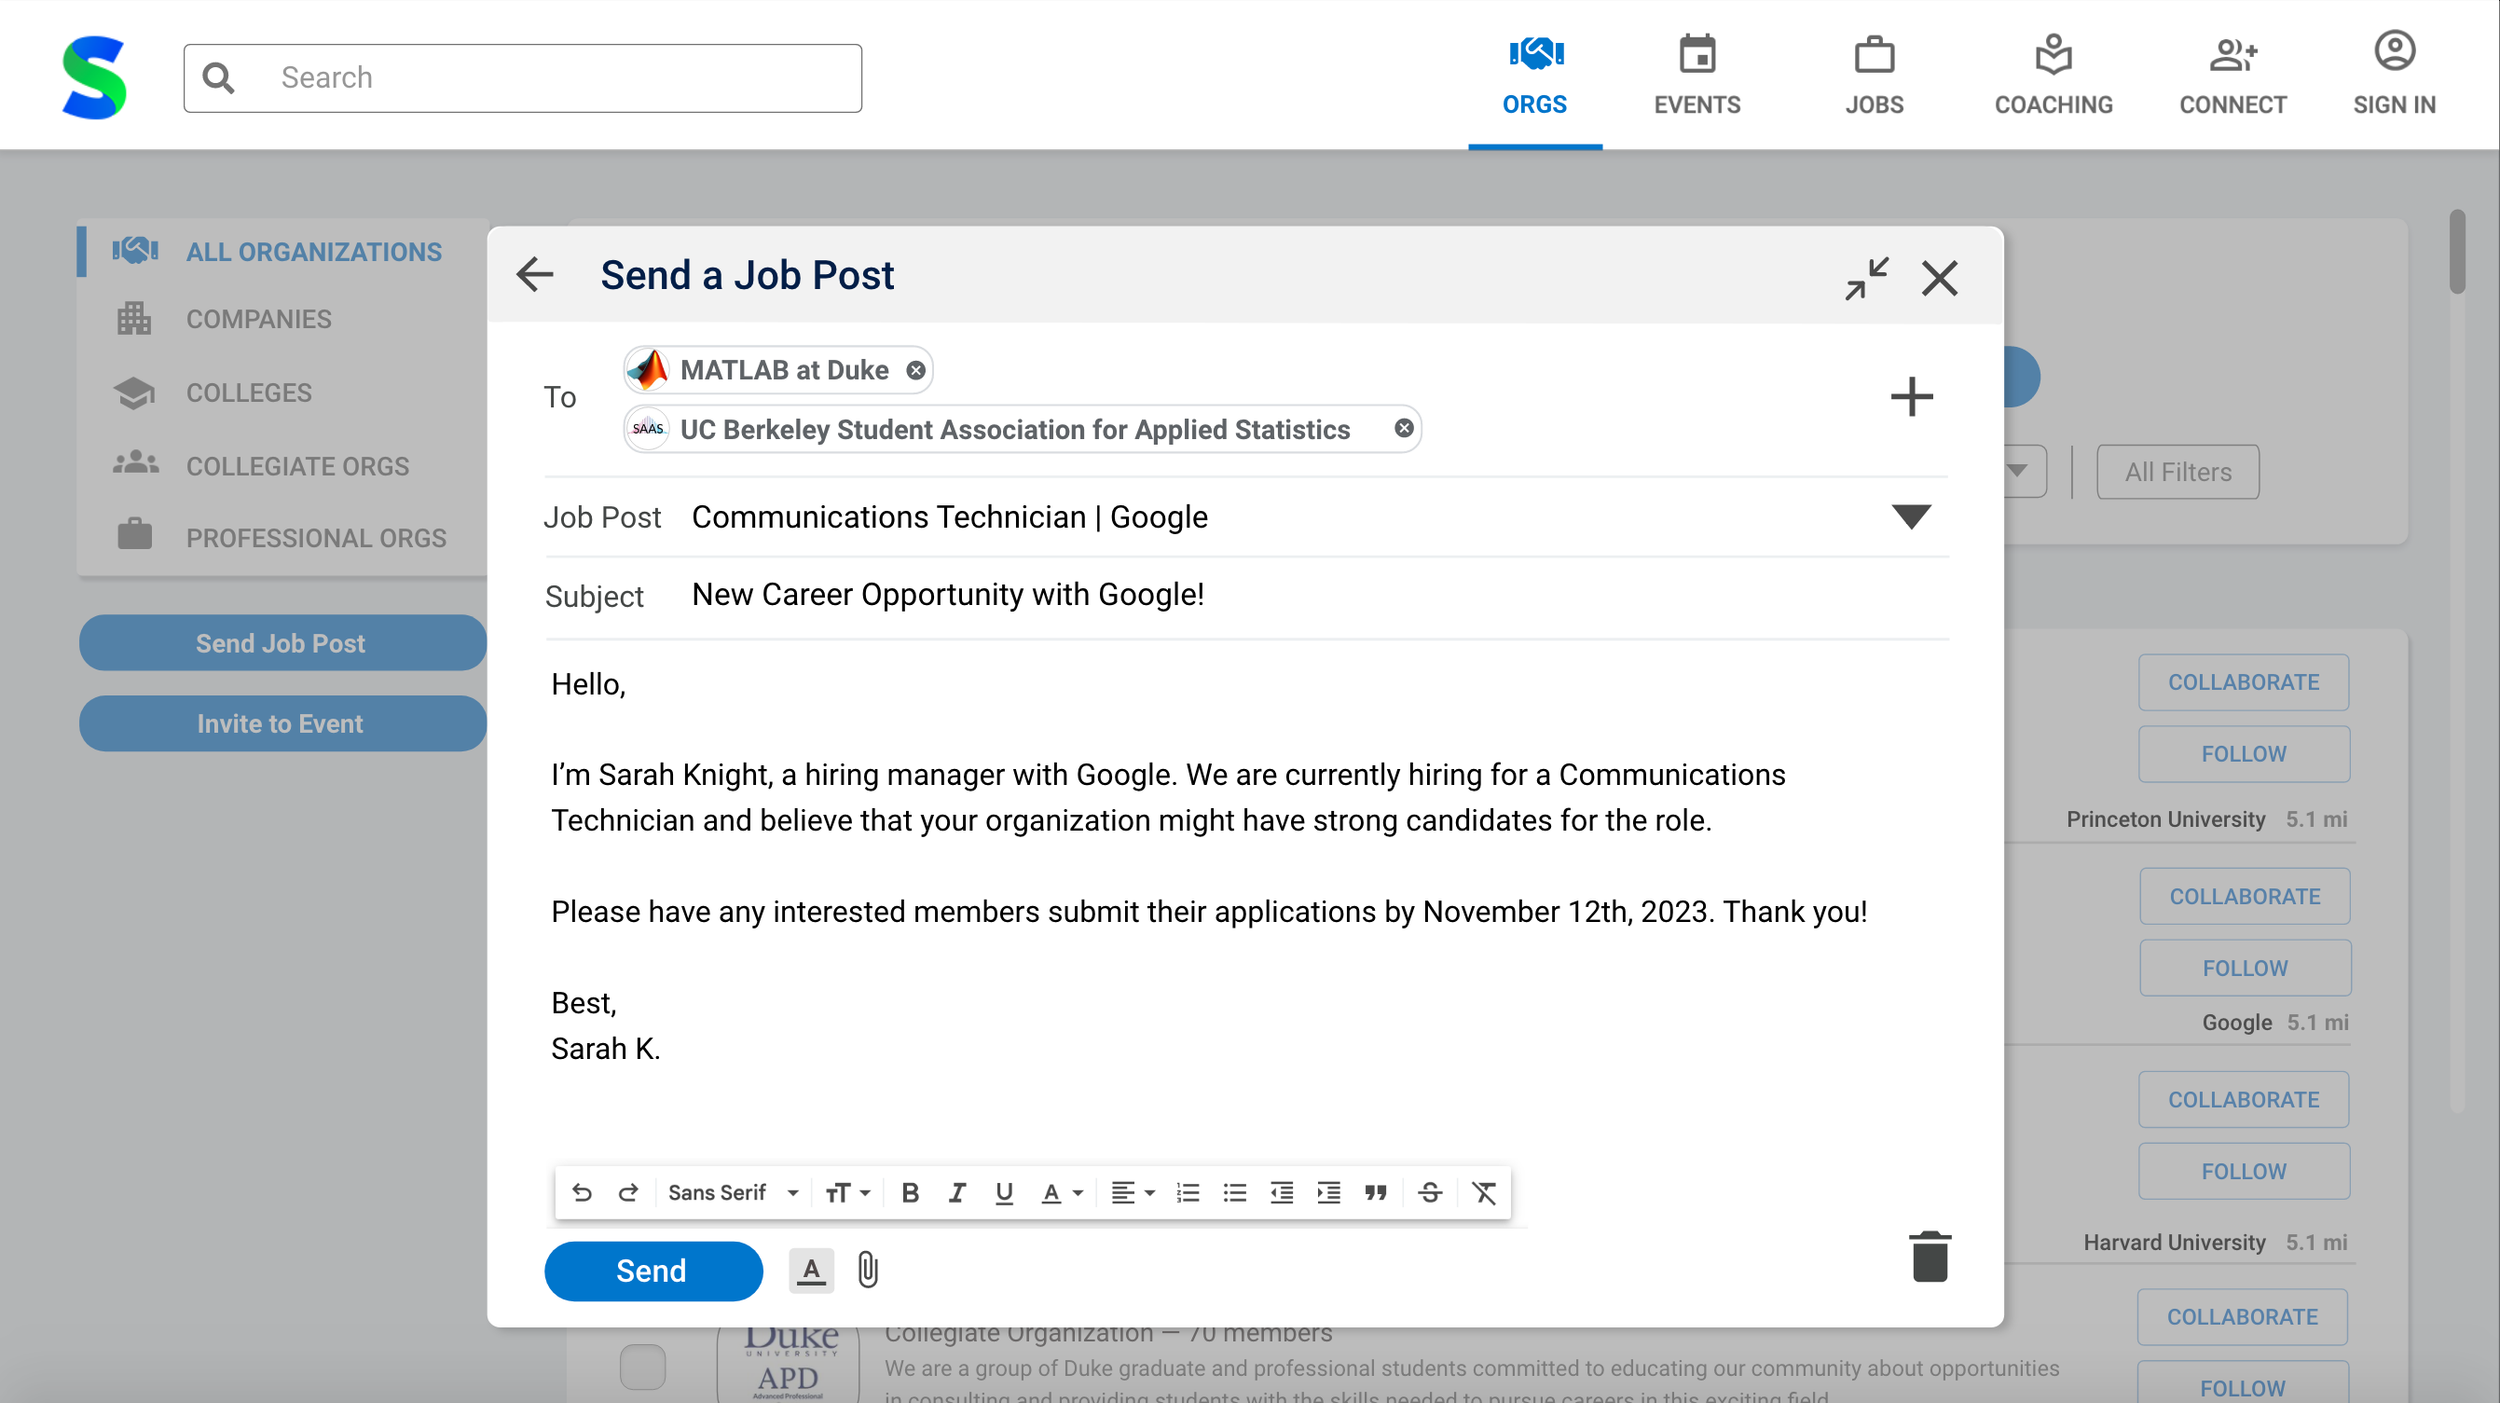Screen dimensions: 2500x1403
Task: Attach a file with the paperclip icon
Action: (x=867, y=1270)
